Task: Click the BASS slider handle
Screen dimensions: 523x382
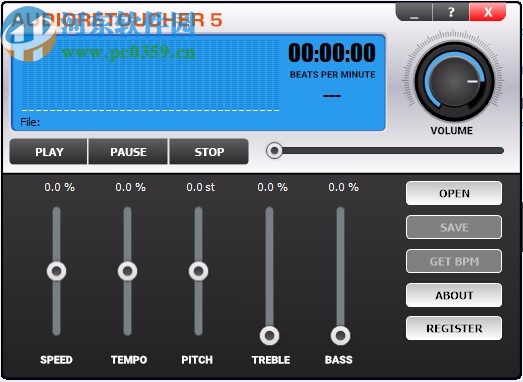Action: pos(341,336)
